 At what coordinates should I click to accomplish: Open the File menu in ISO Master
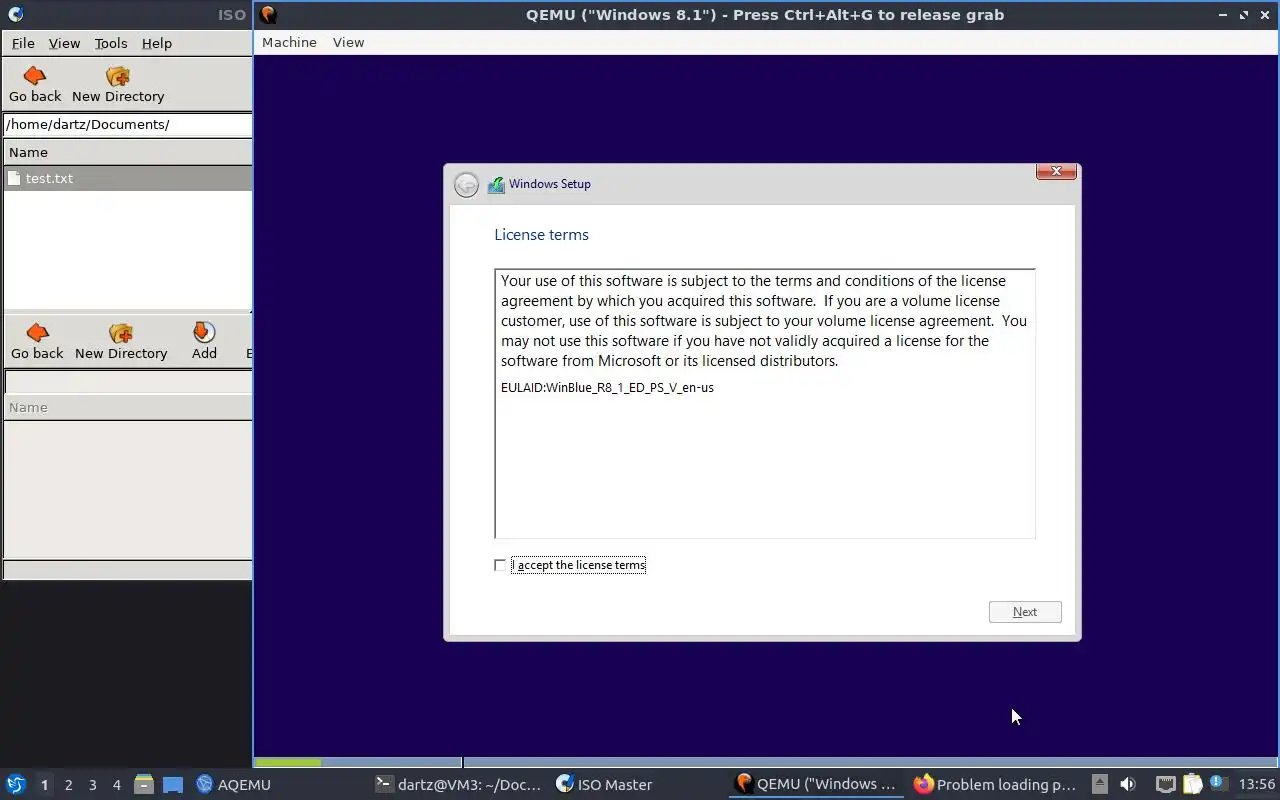23,43
